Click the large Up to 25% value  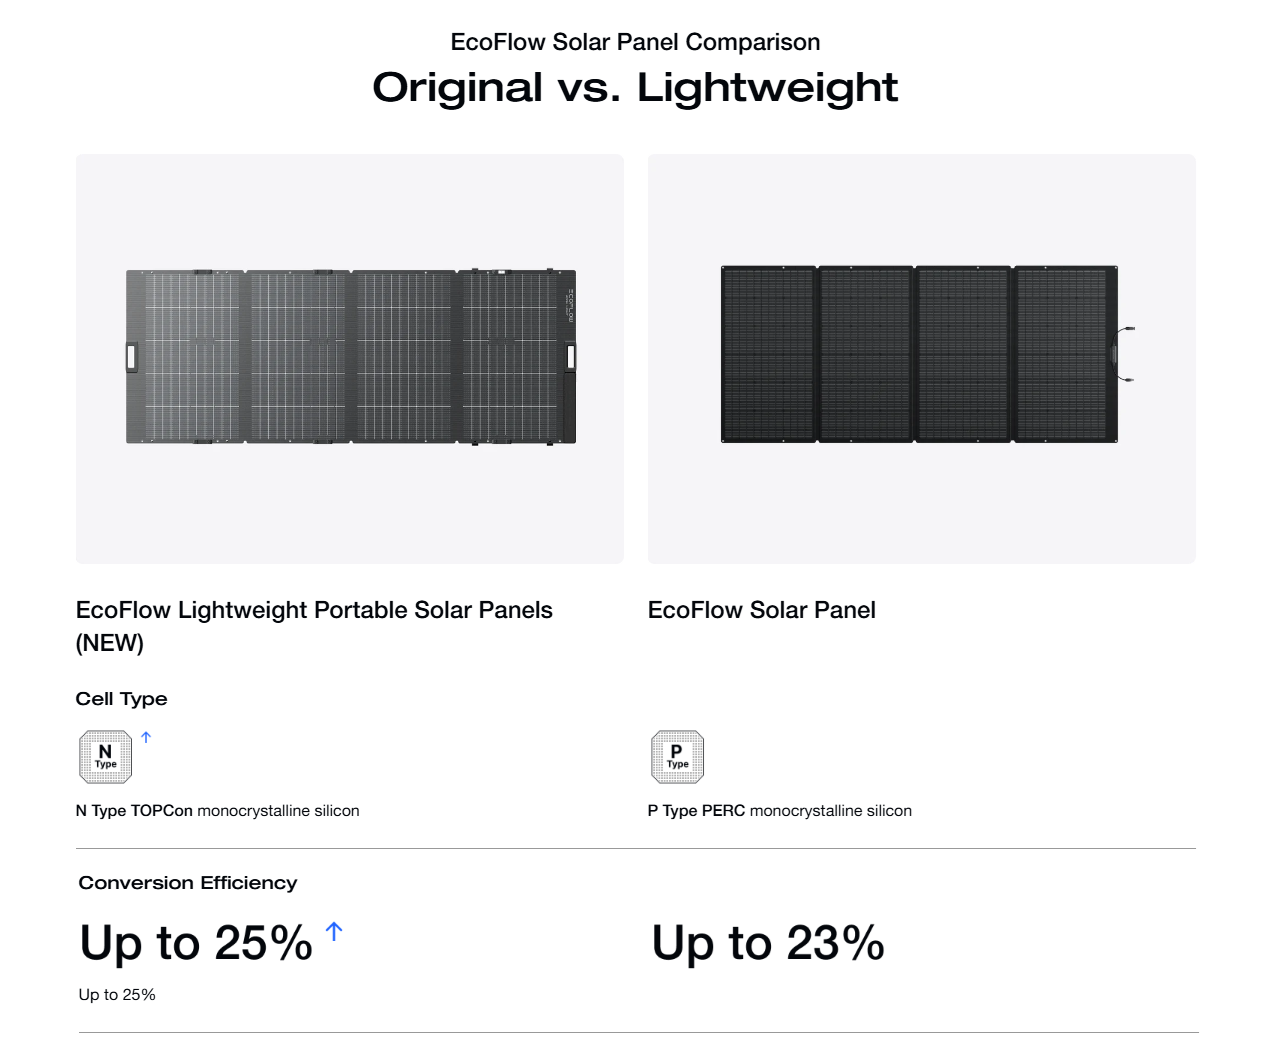click(x=196, y=944)
